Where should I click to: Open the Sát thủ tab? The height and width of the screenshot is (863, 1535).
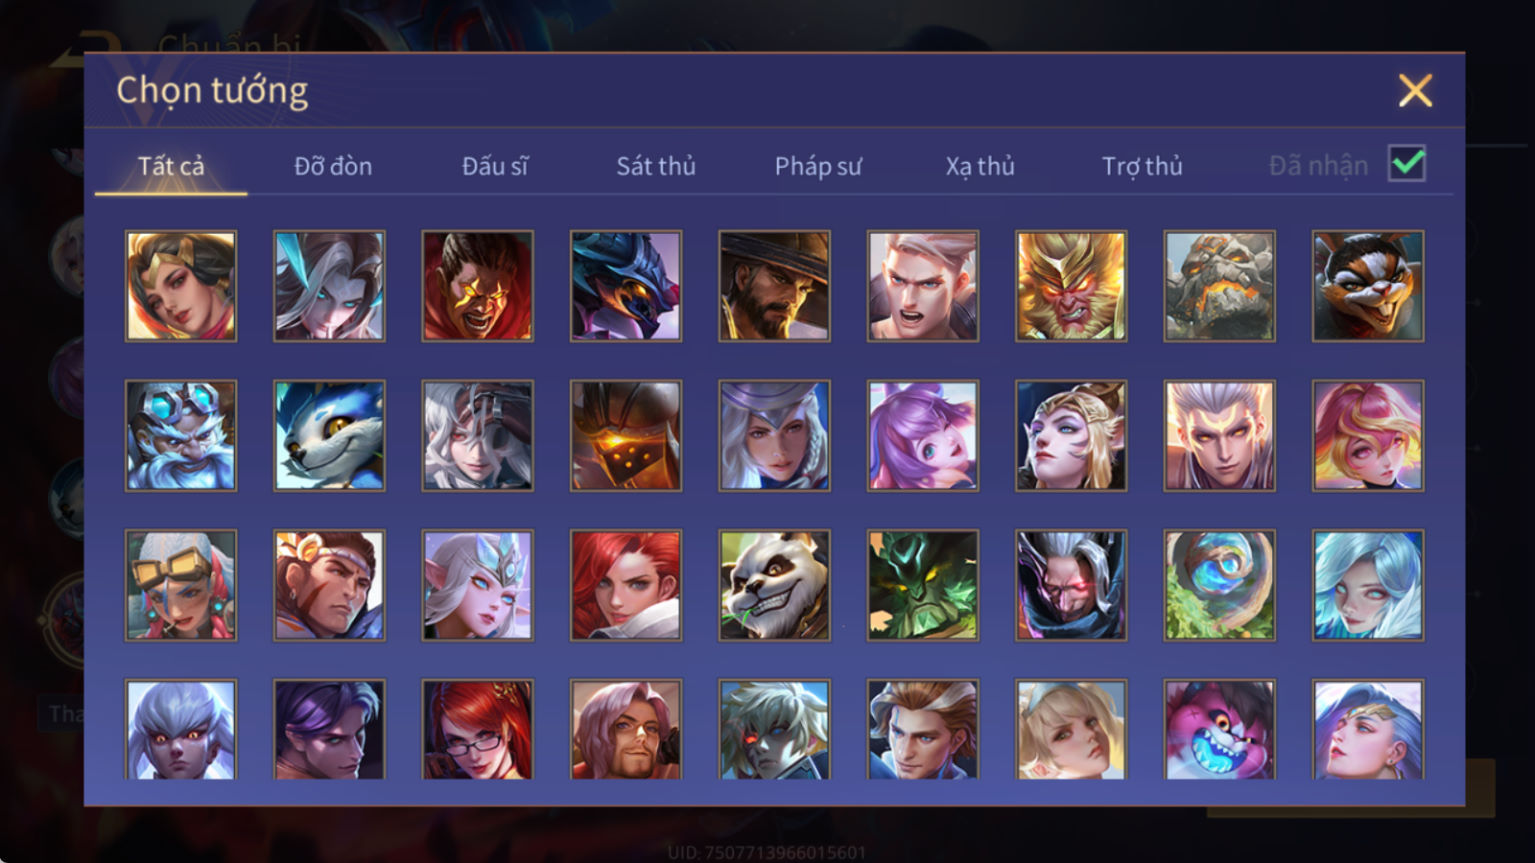[x=656, y=166]
